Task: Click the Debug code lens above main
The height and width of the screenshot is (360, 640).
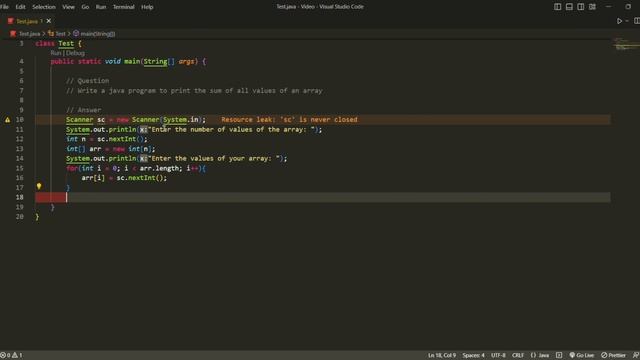Action: point(76,53)
